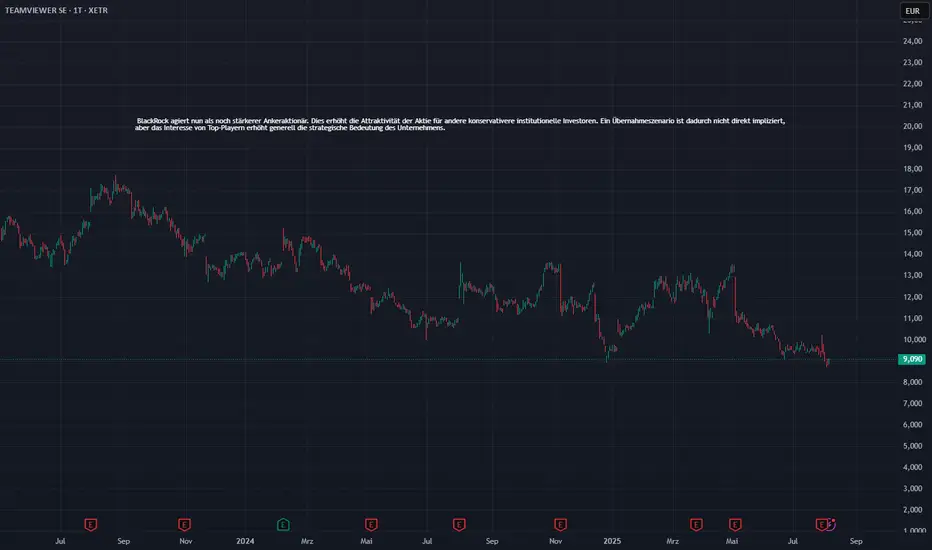Click the 2,000 price scale label
The image size is (932, 550).
tap(912, 510)
